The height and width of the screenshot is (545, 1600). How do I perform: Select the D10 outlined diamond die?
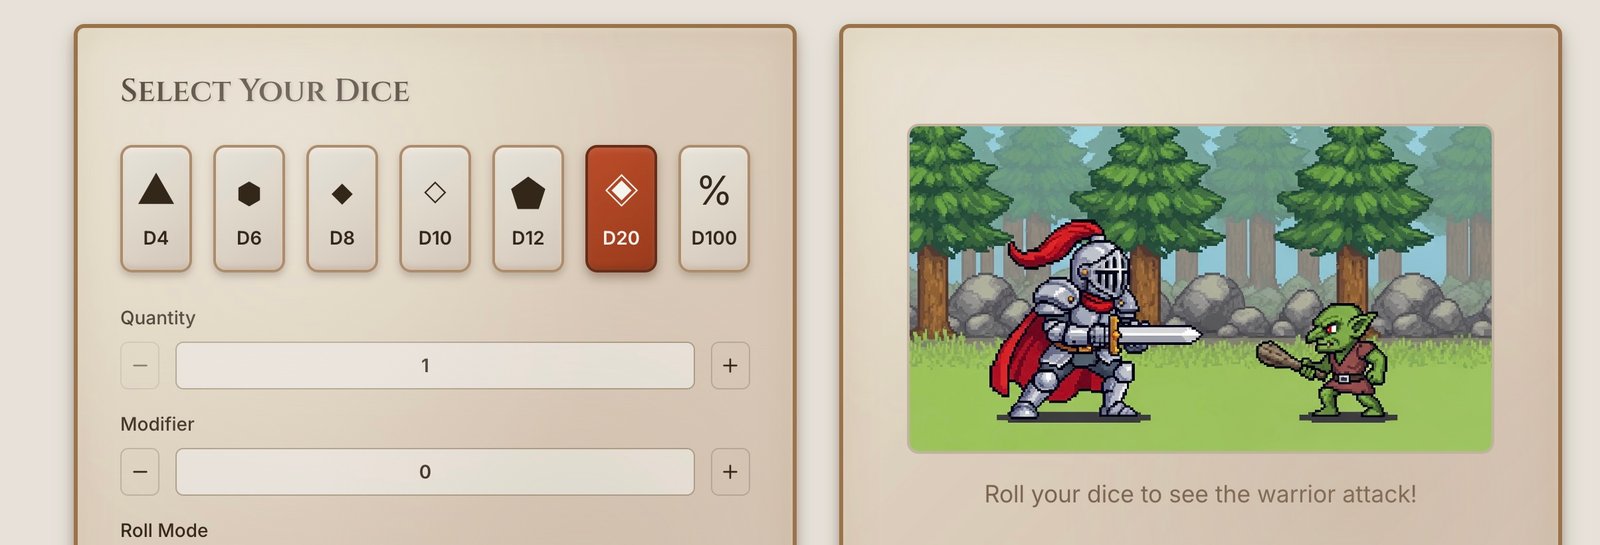tap(435, 208)
